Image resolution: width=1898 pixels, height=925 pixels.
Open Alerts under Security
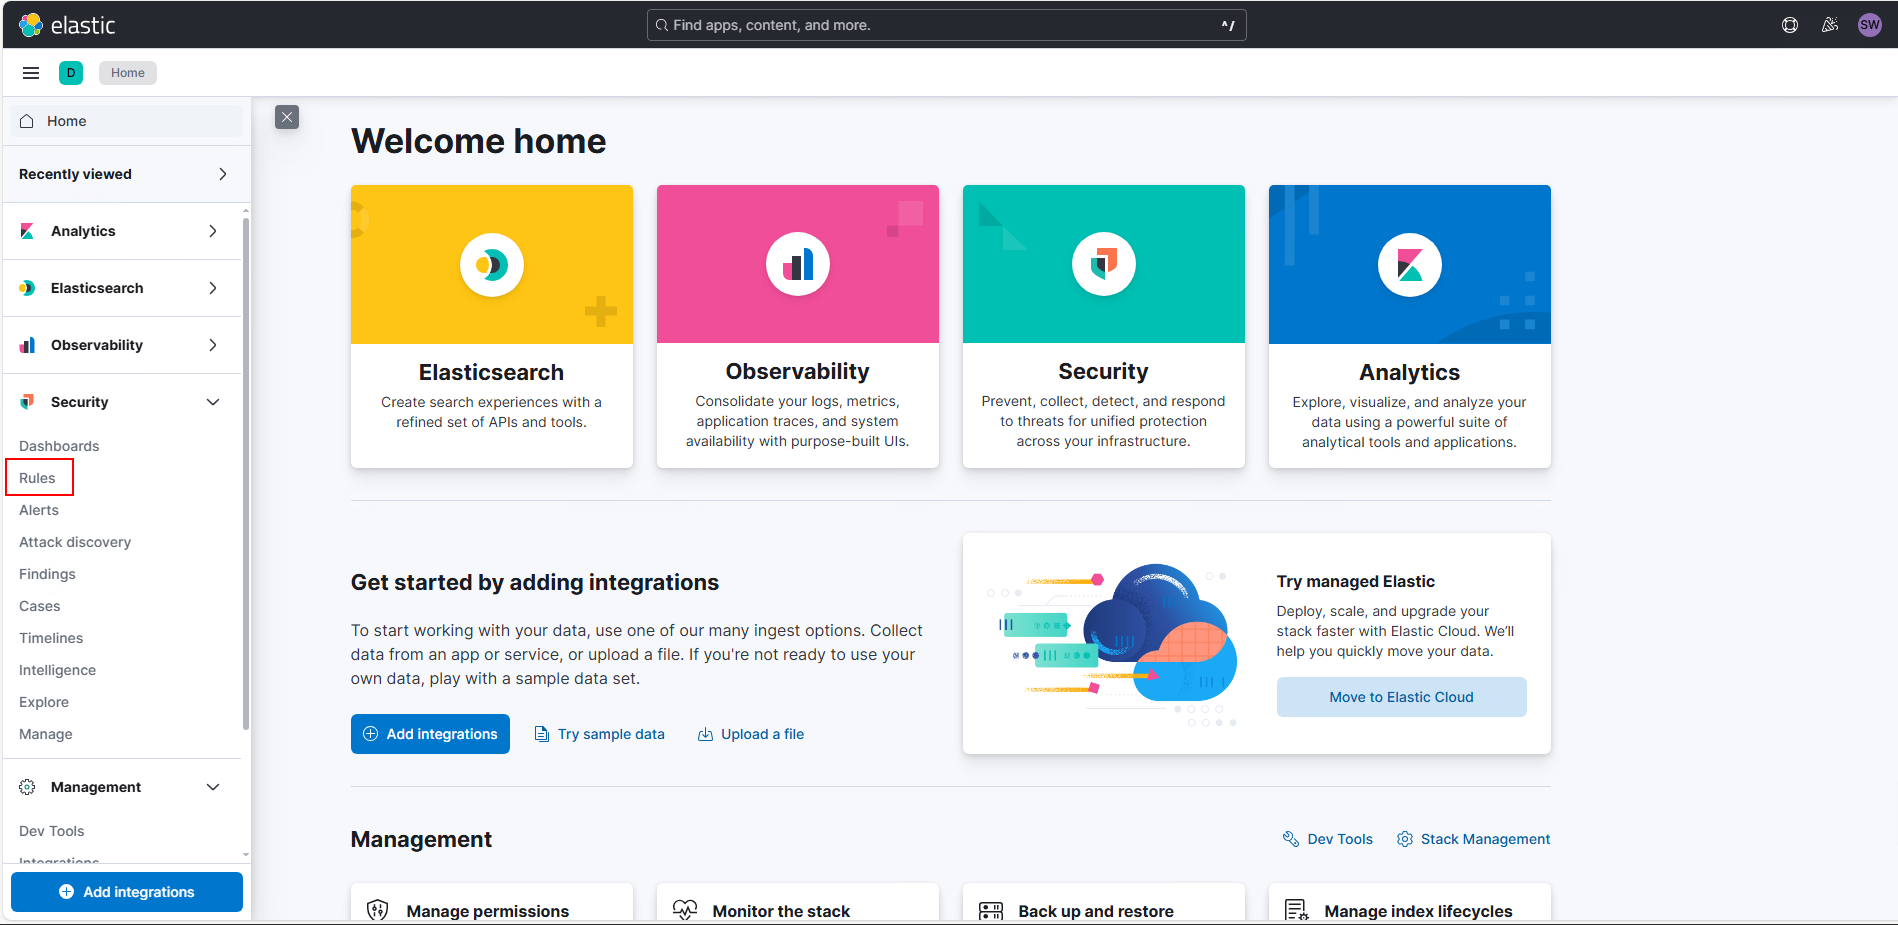click(39, 510)
